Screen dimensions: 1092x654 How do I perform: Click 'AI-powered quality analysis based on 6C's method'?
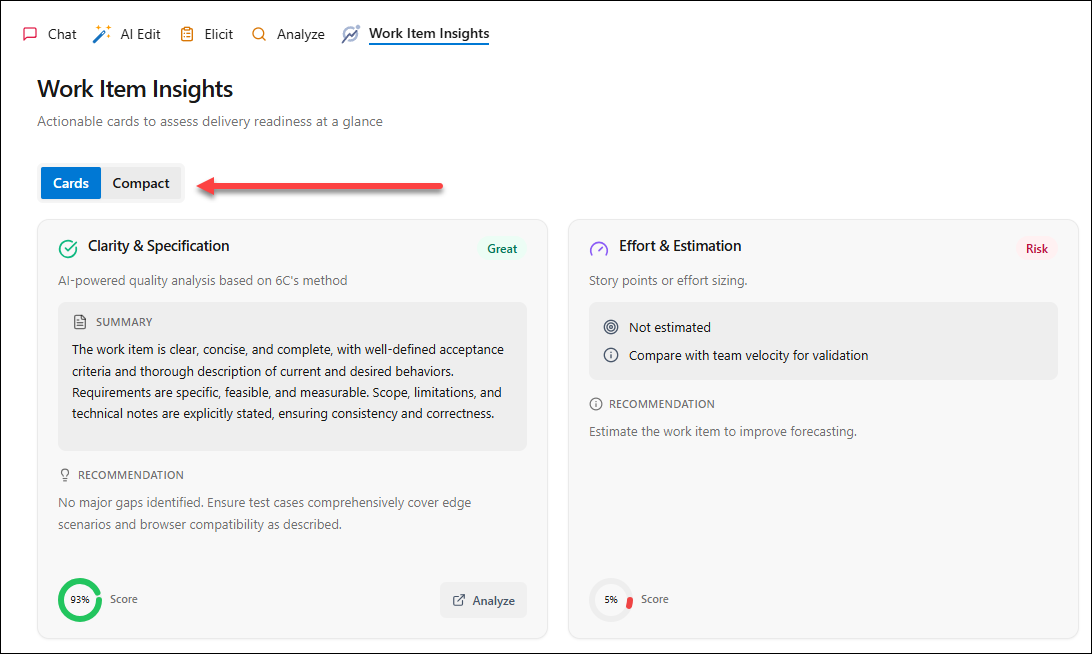click(203, 281)
